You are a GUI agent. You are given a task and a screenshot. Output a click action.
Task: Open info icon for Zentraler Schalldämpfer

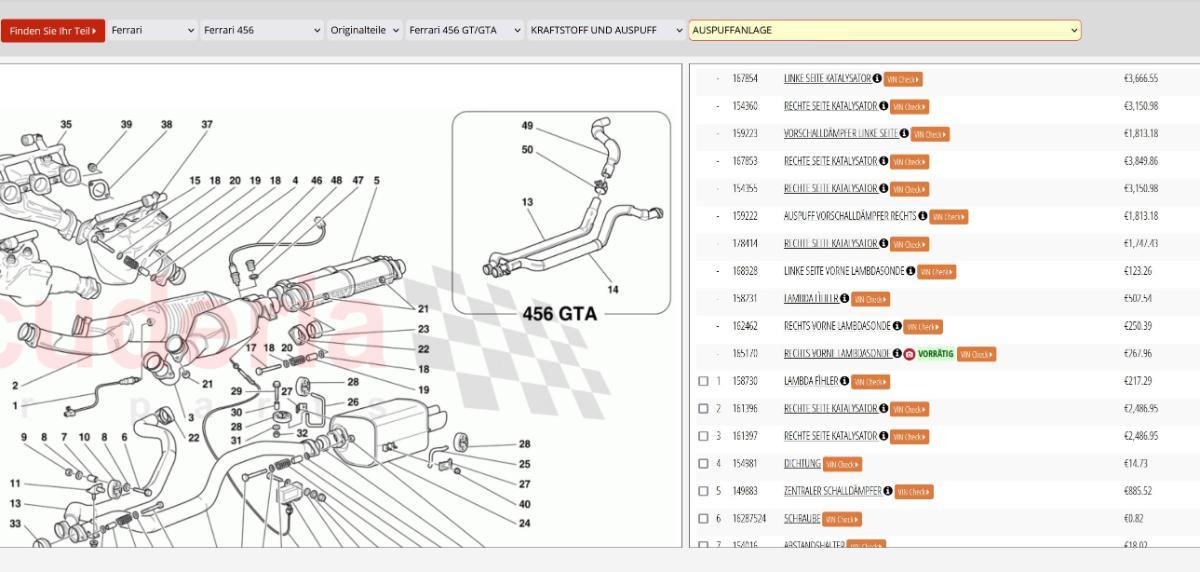(x=888, y=491)
